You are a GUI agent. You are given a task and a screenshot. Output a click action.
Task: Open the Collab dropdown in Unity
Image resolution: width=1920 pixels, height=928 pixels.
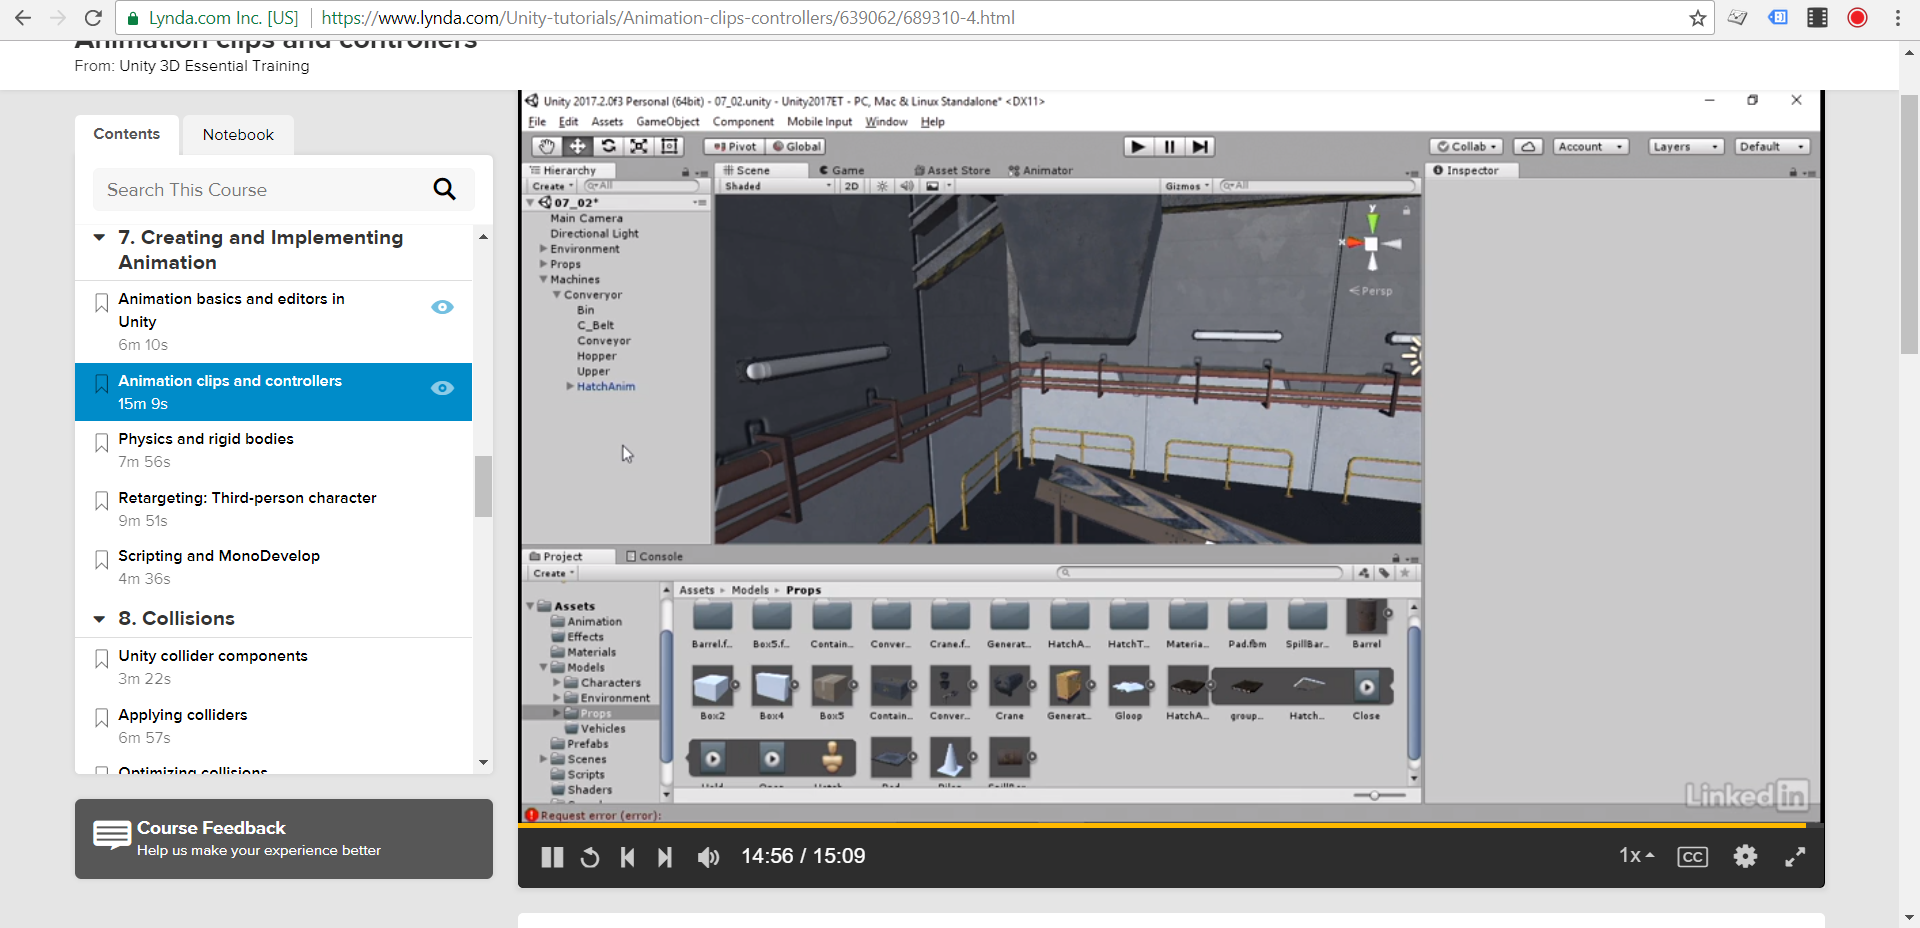click(x=1467, y=146)
